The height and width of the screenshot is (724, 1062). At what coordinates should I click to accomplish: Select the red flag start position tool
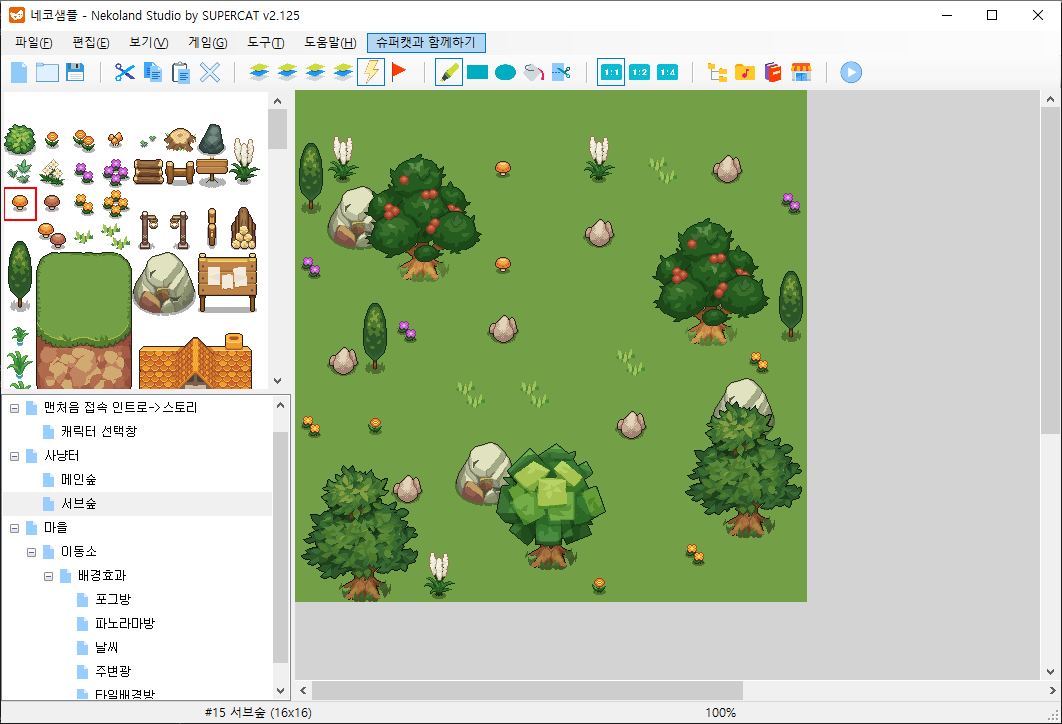399,71
